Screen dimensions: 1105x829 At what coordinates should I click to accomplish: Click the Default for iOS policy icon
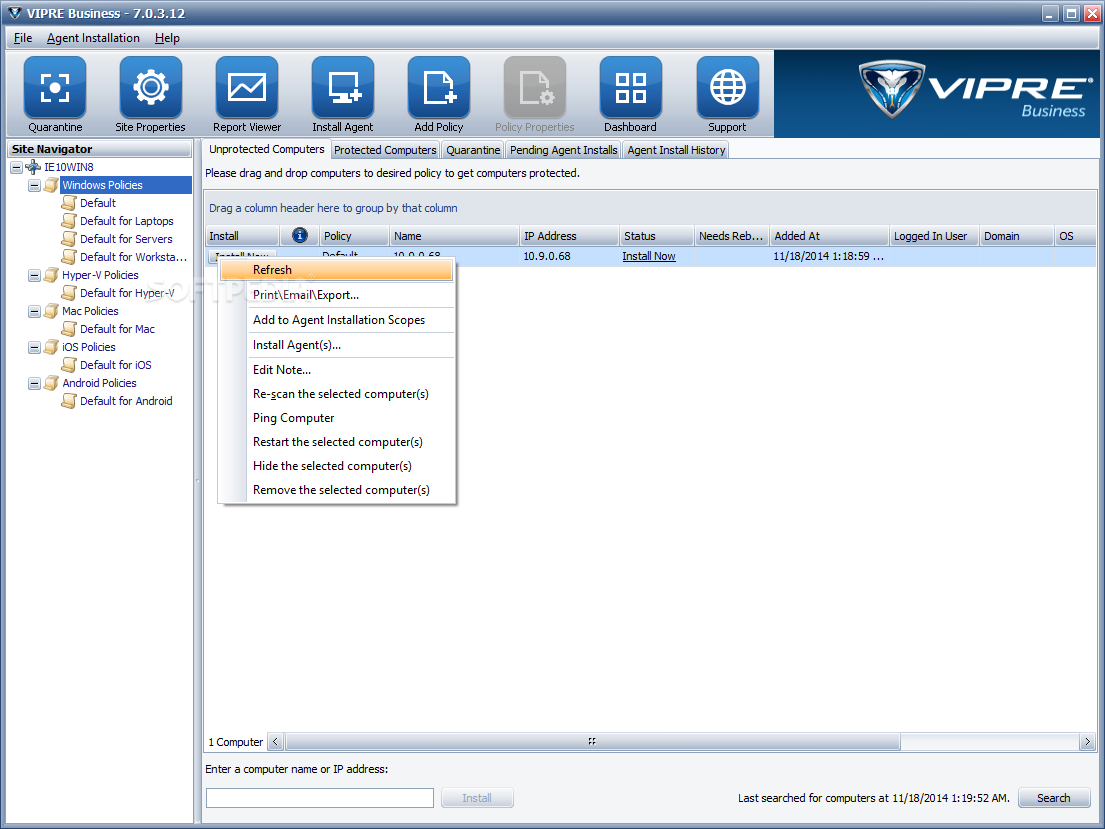[68, 364]
